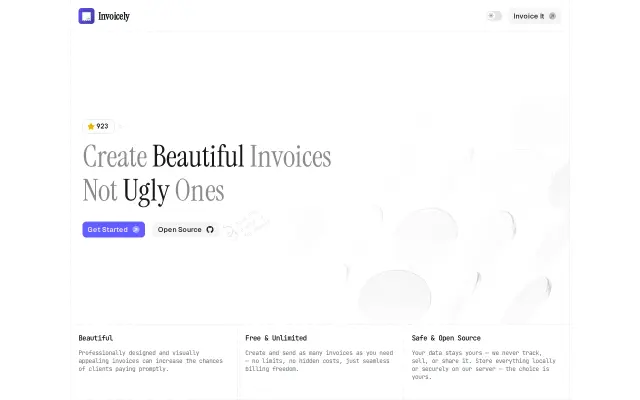Click the Not Ugly Ones headline line
Viewport: 640px width, 400px height.
pyautogui.click(x=153, y=191)
